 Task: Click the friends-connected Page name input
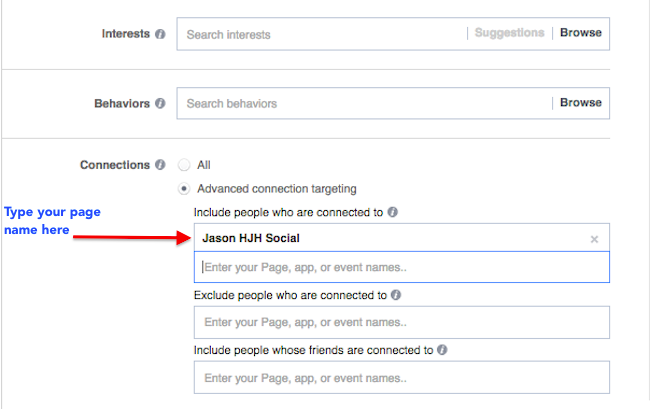pos(400,377)
